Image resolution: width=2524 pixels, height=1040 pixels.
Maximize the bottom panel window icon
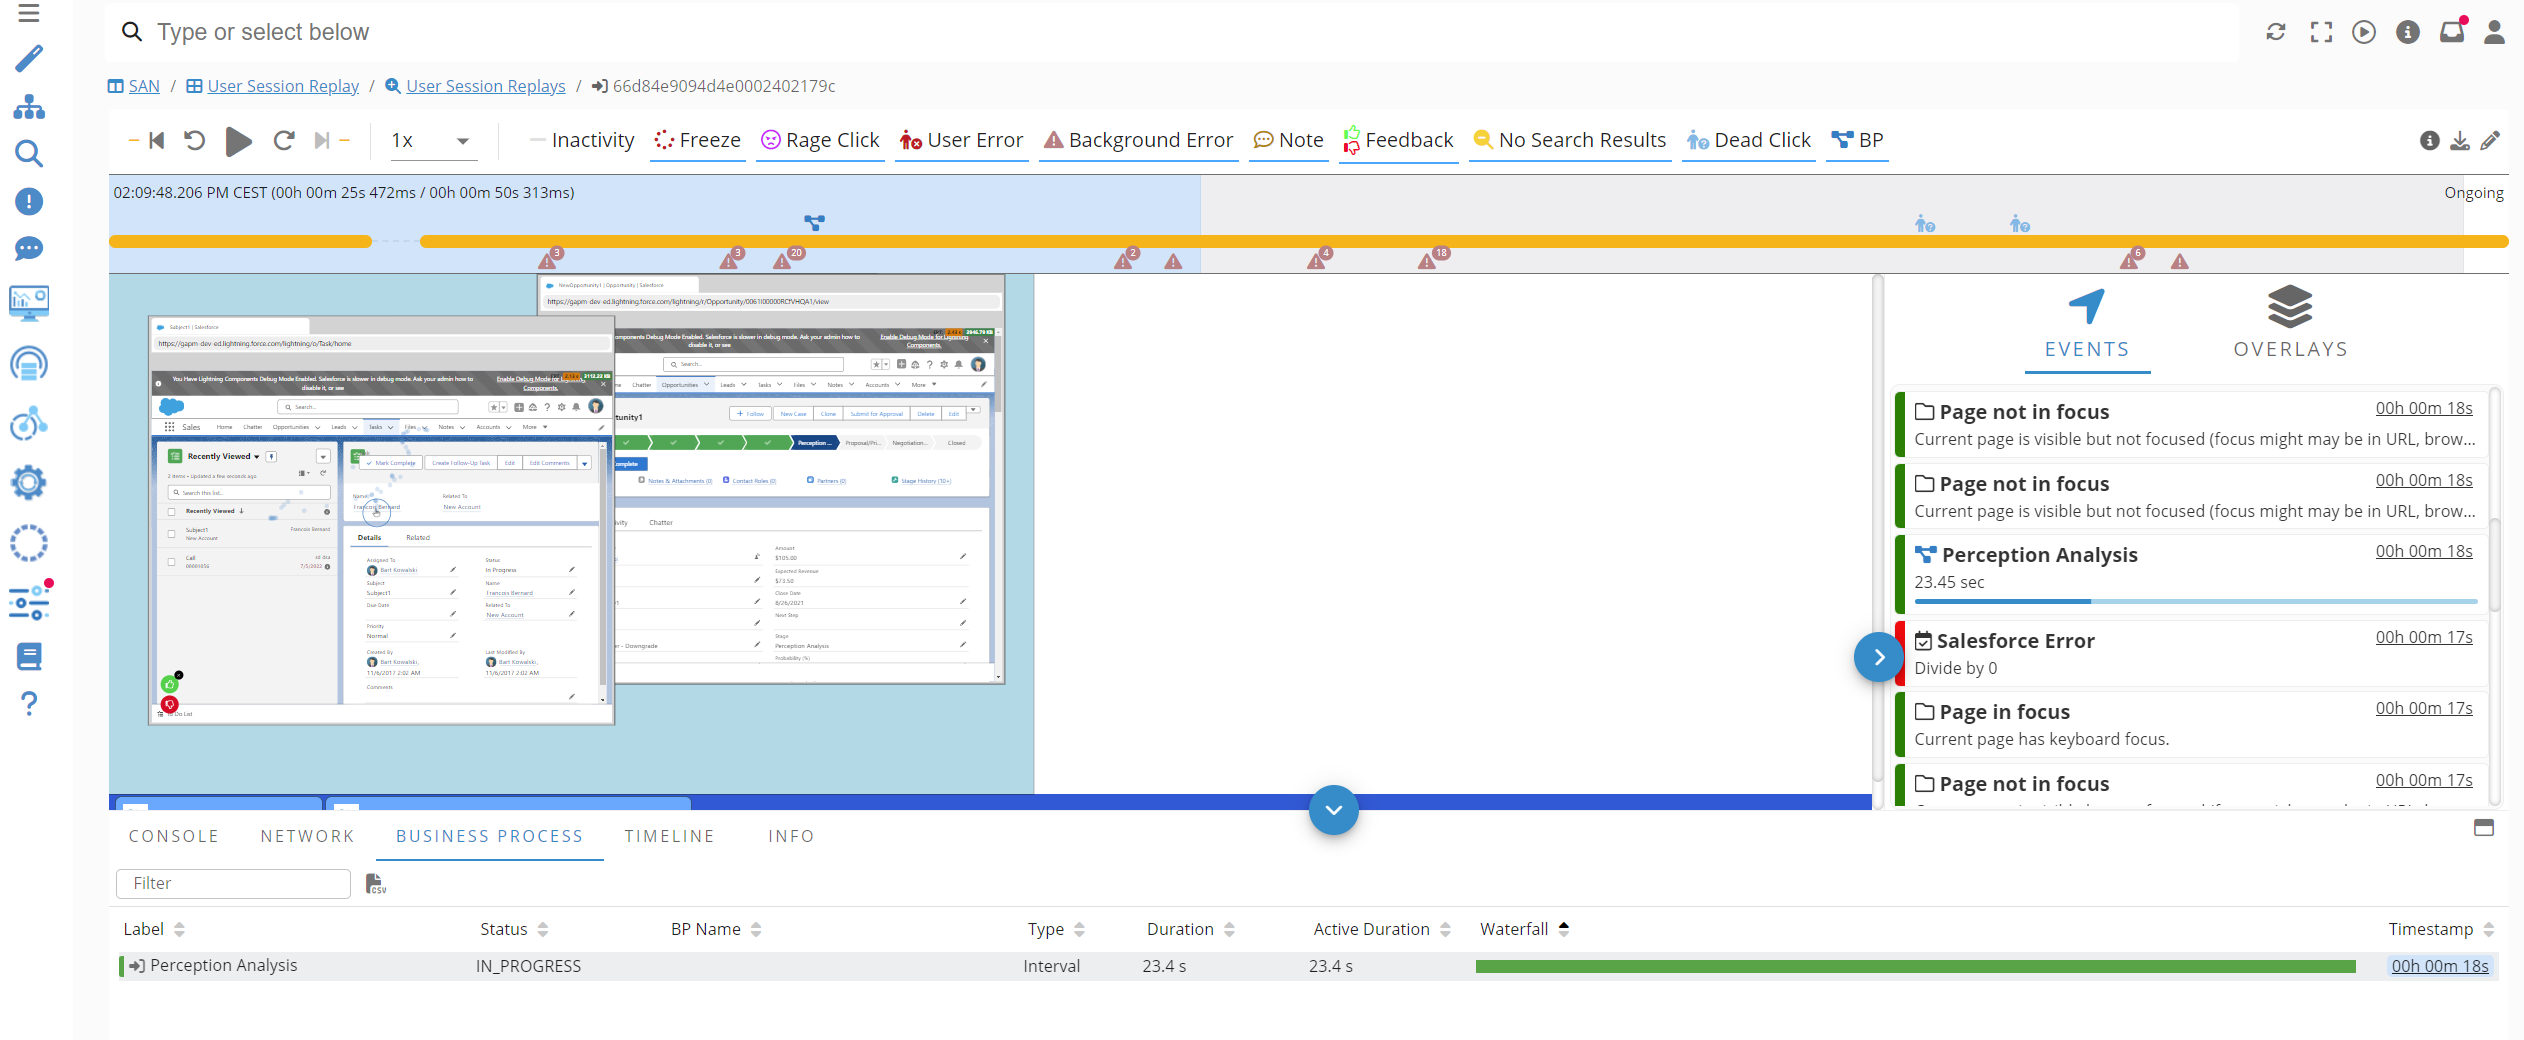tap(2484, 828)
